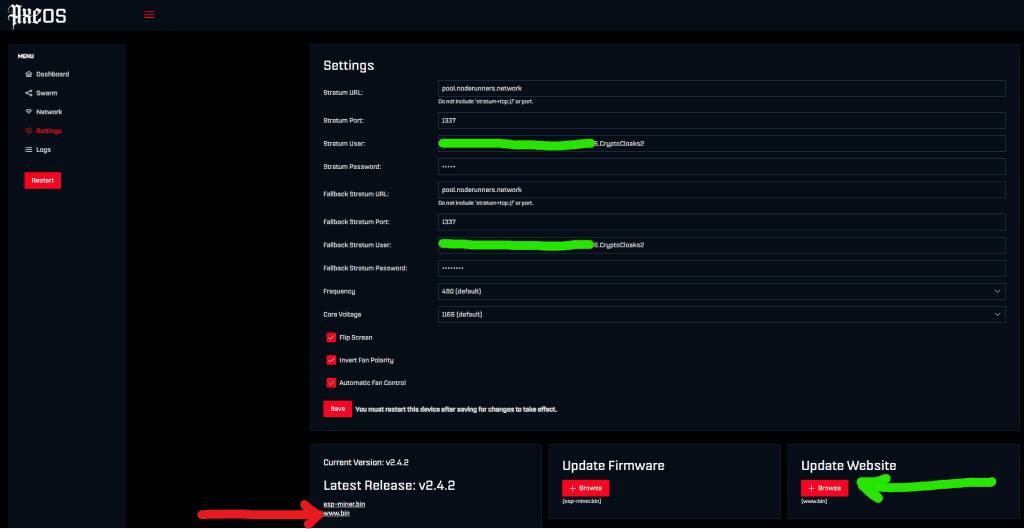Screen dimensions: 1024x529
Task: Click the Save button
Action: pyautogui.click(x=338, y=409)
